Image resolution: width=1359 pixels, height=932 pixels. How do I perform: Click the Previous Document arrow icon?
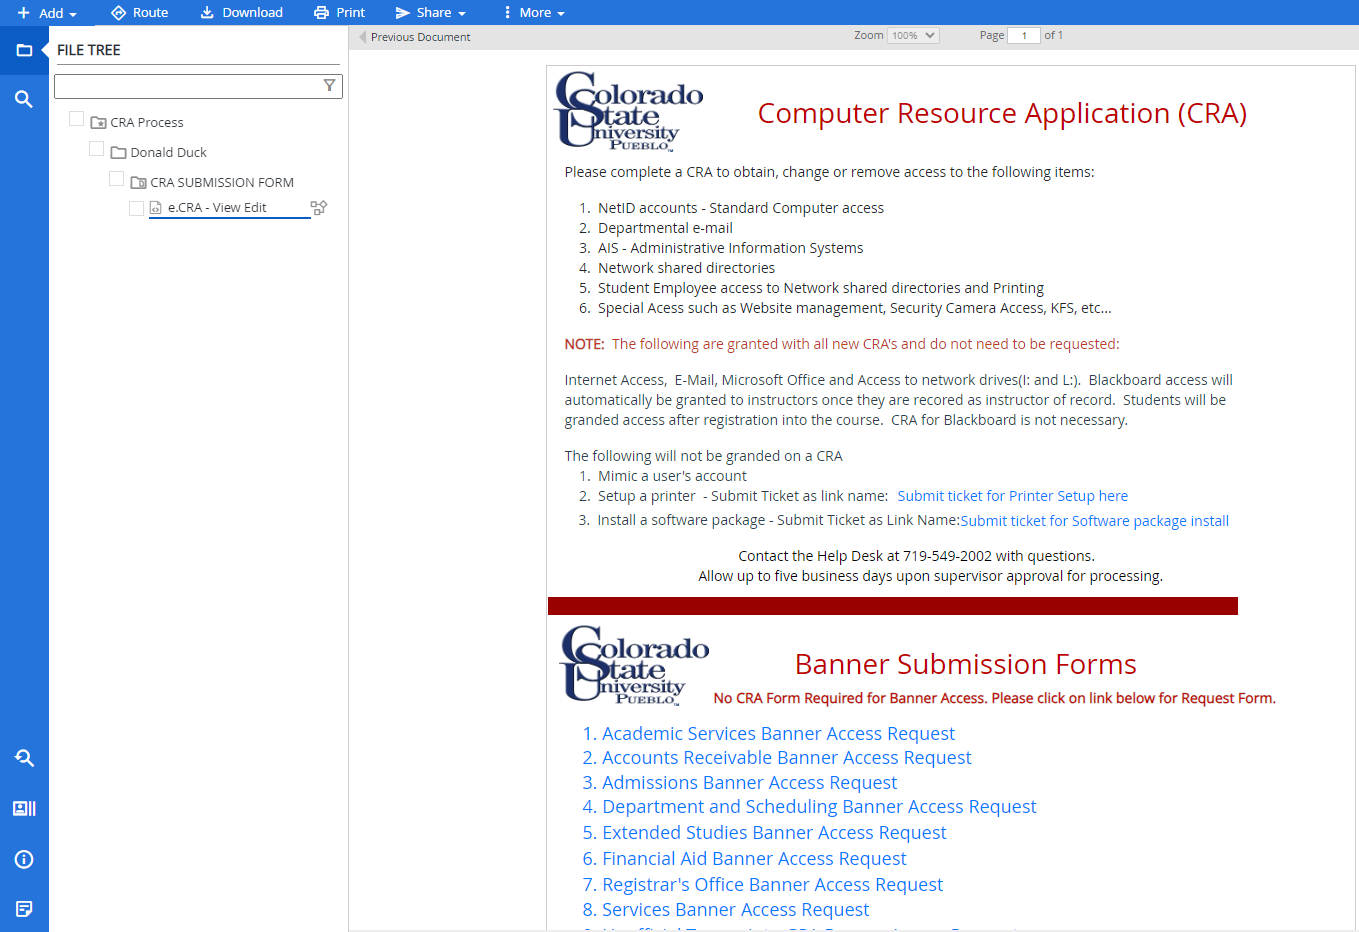pos(363,37)
